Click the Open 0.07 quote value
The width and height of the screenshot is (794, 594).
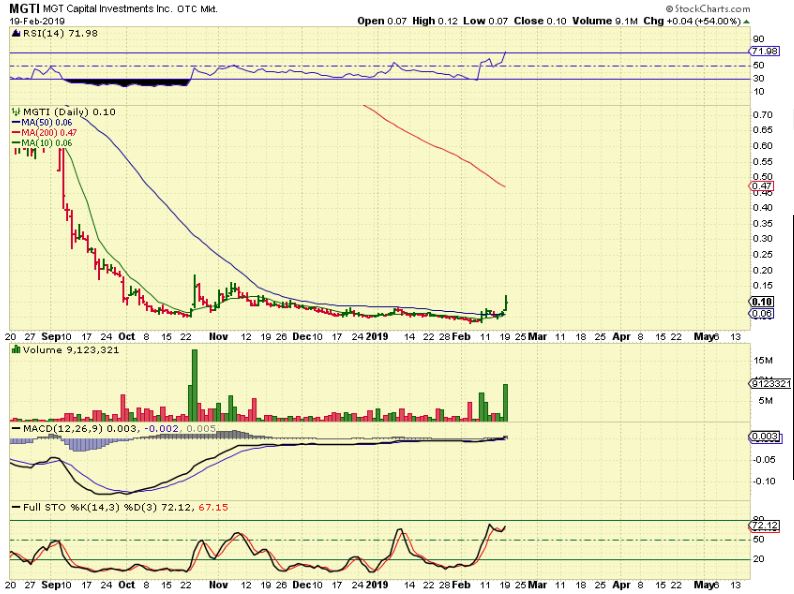[382, 21]
